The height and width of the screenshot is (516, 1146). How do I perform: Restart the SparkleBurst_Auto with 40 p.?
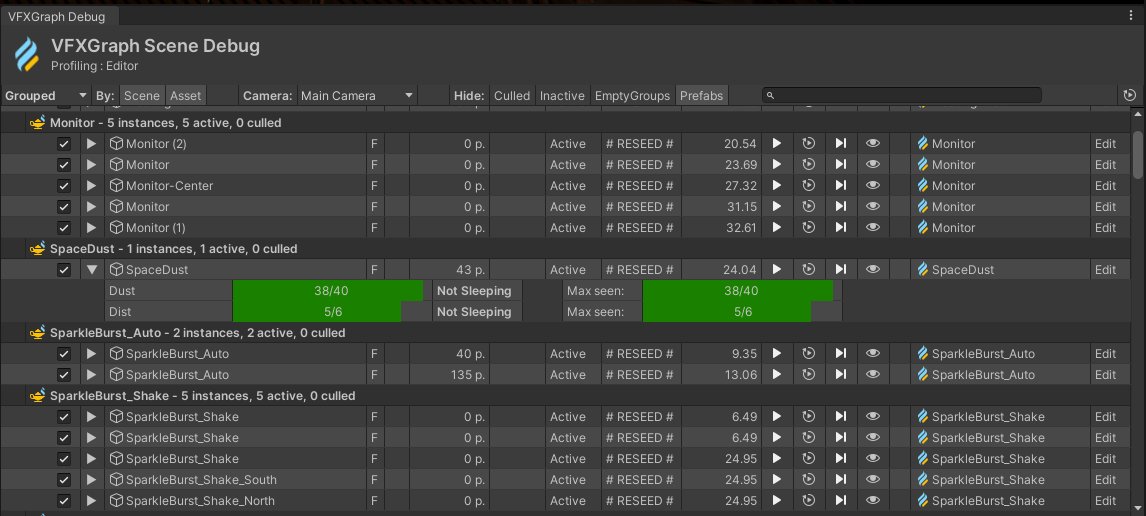point(808,354)
